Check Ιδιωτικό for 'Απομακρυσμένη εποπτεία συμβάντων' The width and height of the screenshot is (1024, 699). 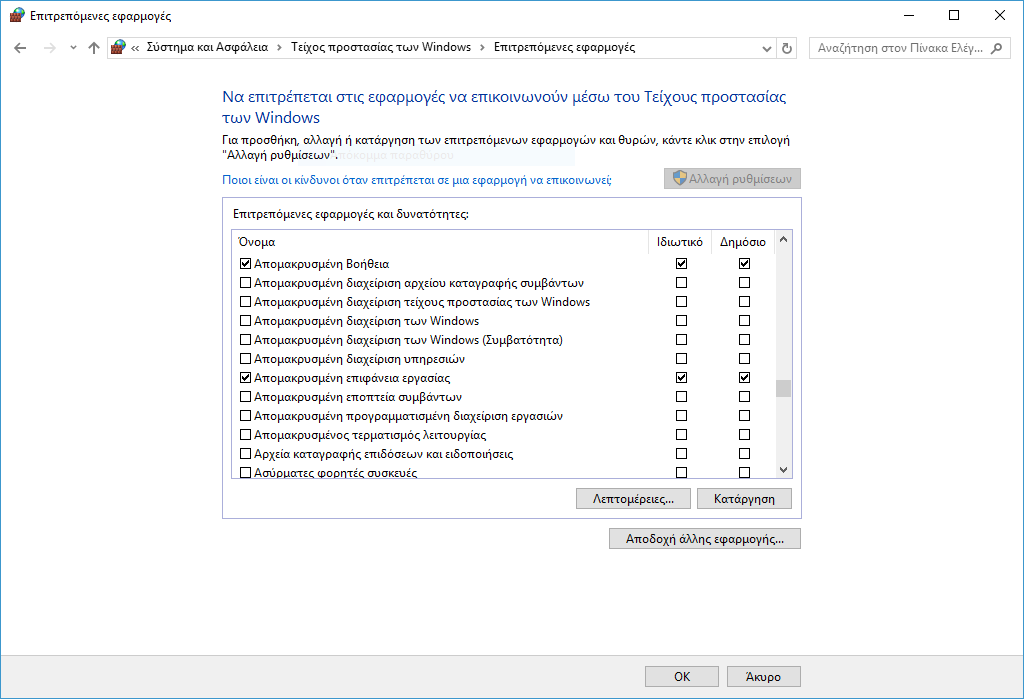[681, 397]
